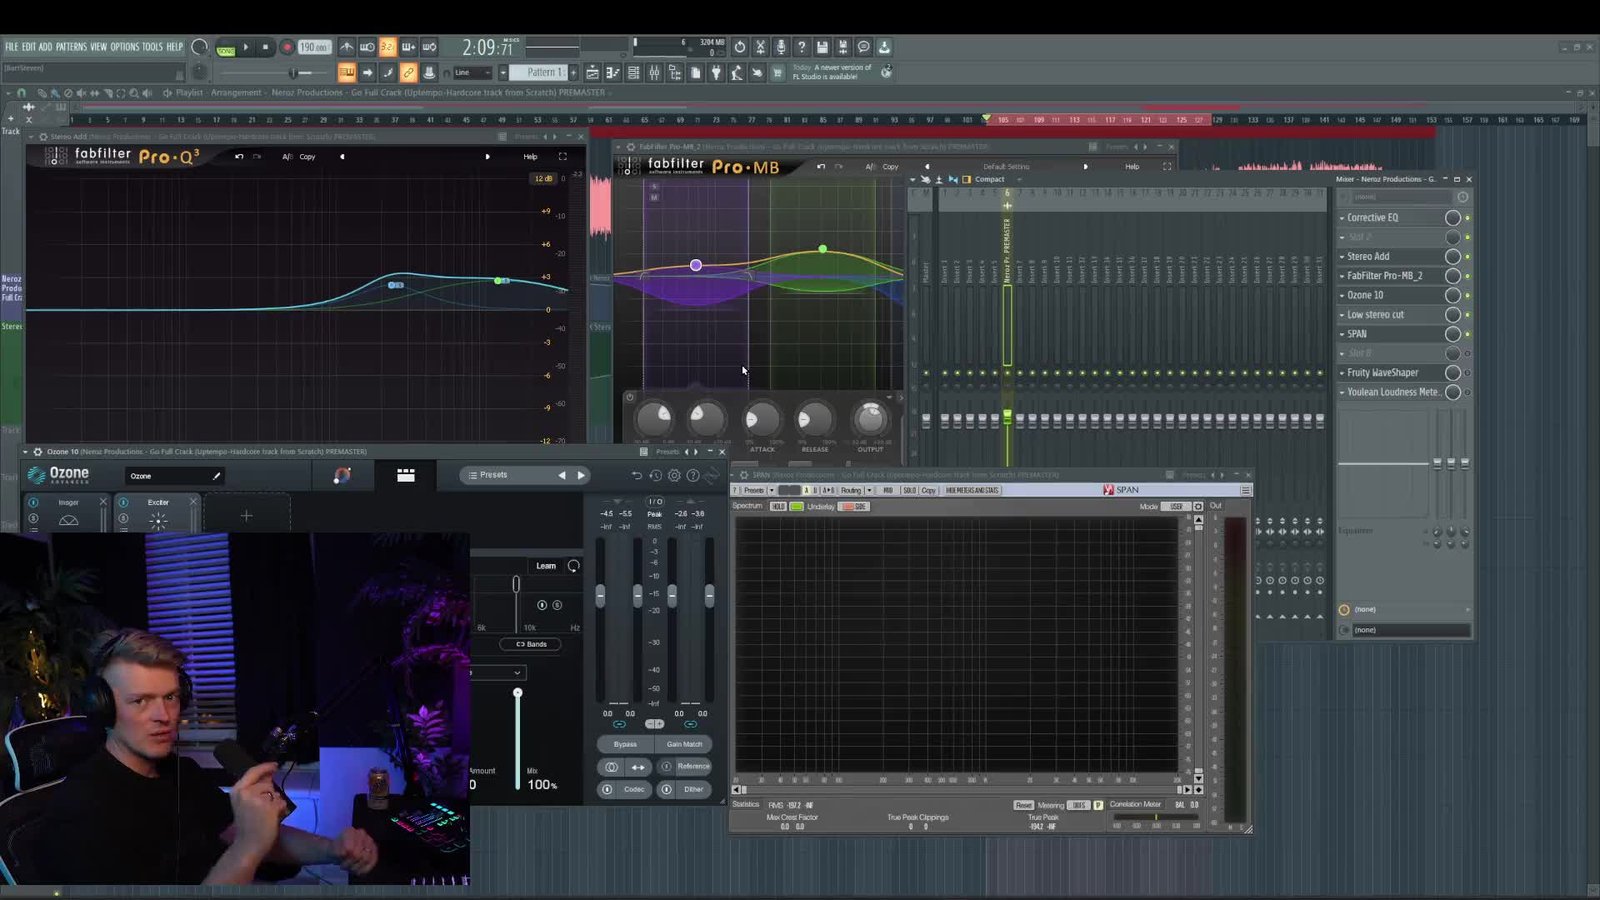Save project with the floppy disk icon
The image size is (1600, 900).
822,47
